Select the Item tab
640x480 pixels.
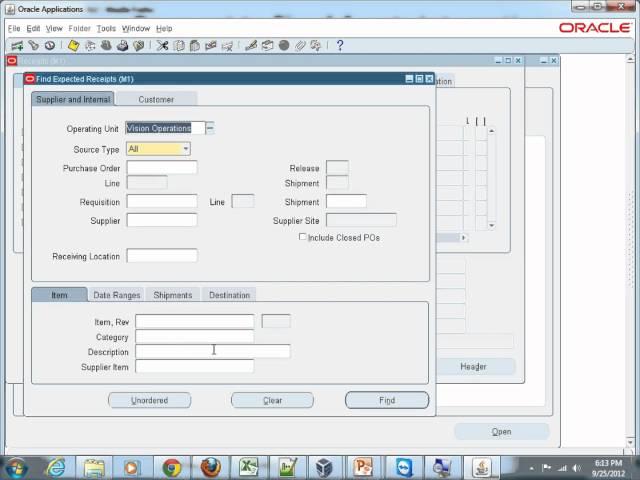(x=59, y=295)
